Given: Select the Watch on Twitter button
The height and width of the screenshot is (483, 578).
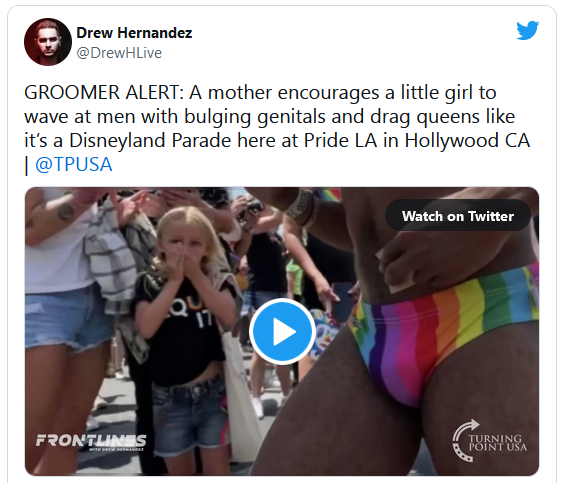Looking at the screenshot, I should click(458, 216).
